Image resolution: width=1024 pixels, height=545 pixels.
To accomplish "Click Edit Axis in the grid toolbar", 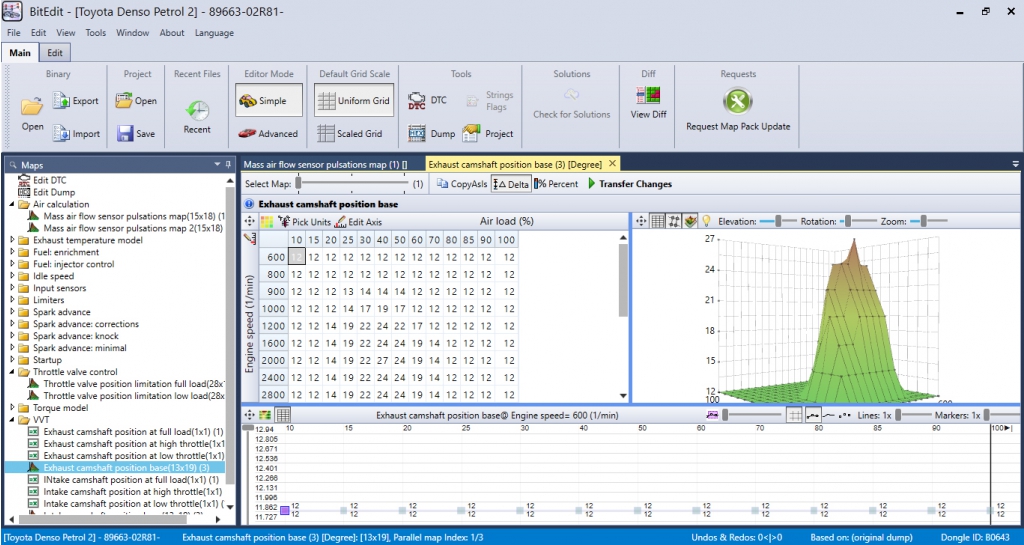I will pos(358,222).
